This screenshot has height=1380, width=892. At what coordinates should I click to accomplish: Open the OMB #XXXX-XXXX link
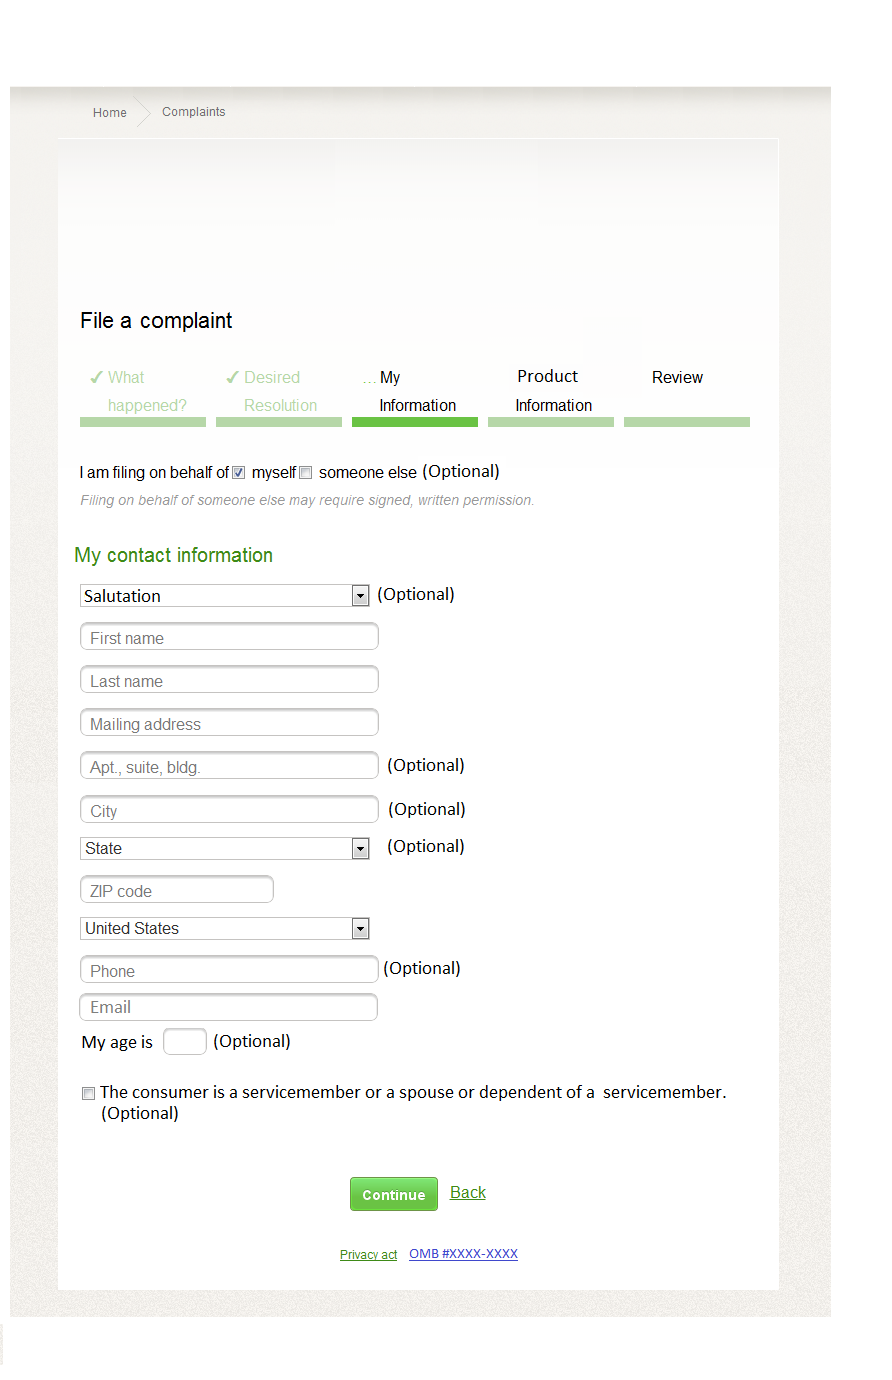[463, 1254]
